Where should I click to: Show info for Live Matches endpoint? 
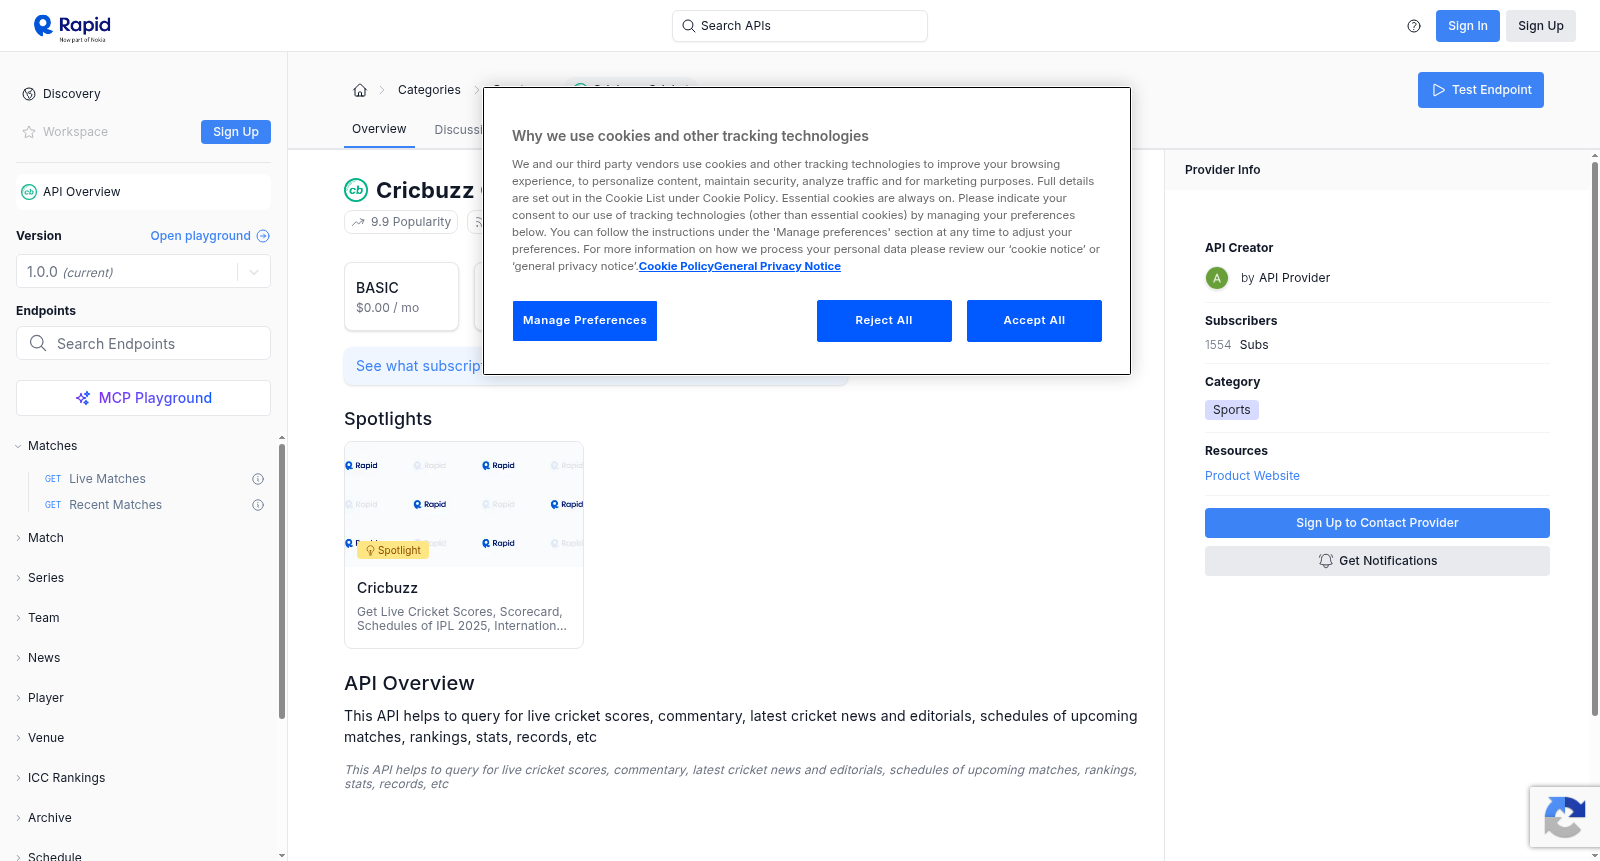click(258, 479)
